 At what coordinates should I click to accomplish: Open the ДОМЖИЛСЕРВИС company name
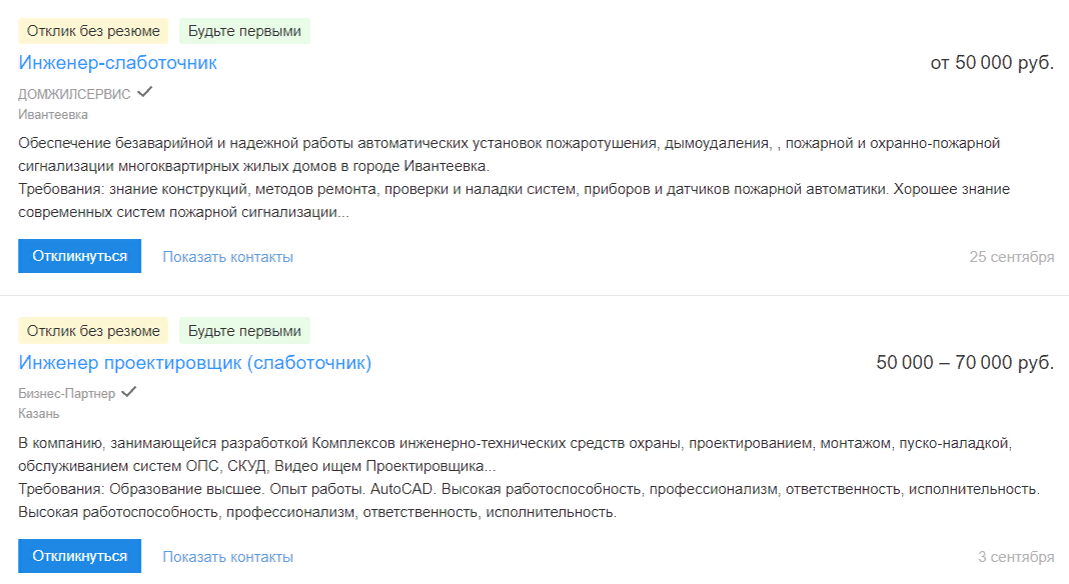(73, 91)
